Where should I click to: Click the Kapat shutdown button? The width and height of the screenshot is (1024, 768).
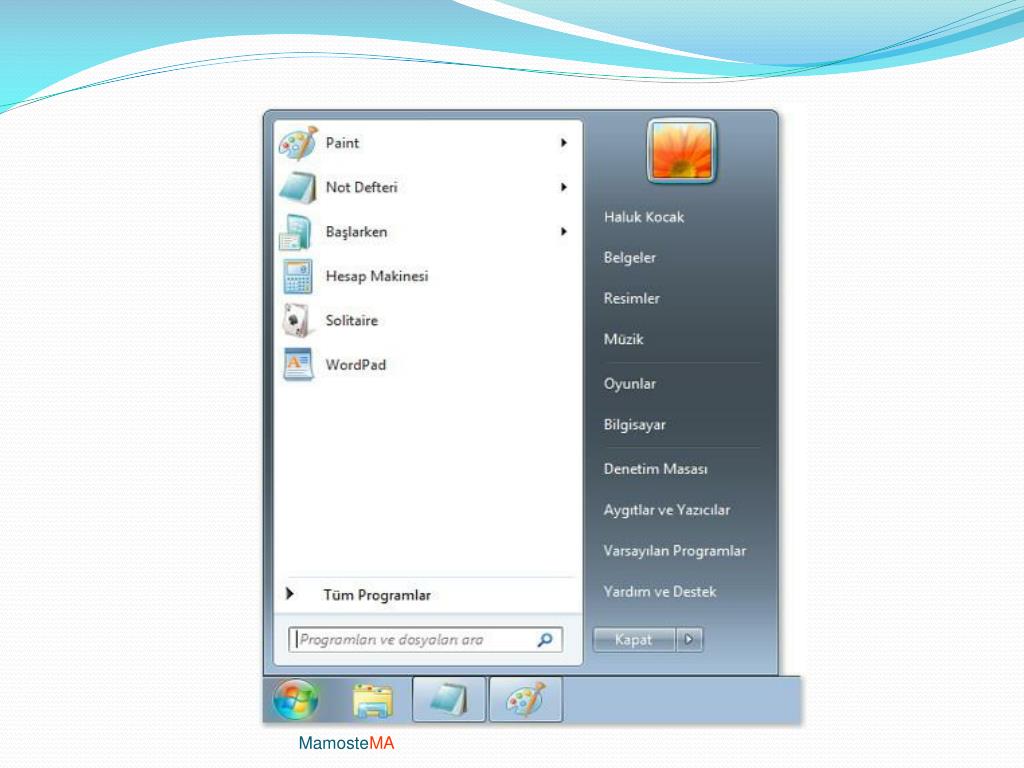(x=633, y=639)
